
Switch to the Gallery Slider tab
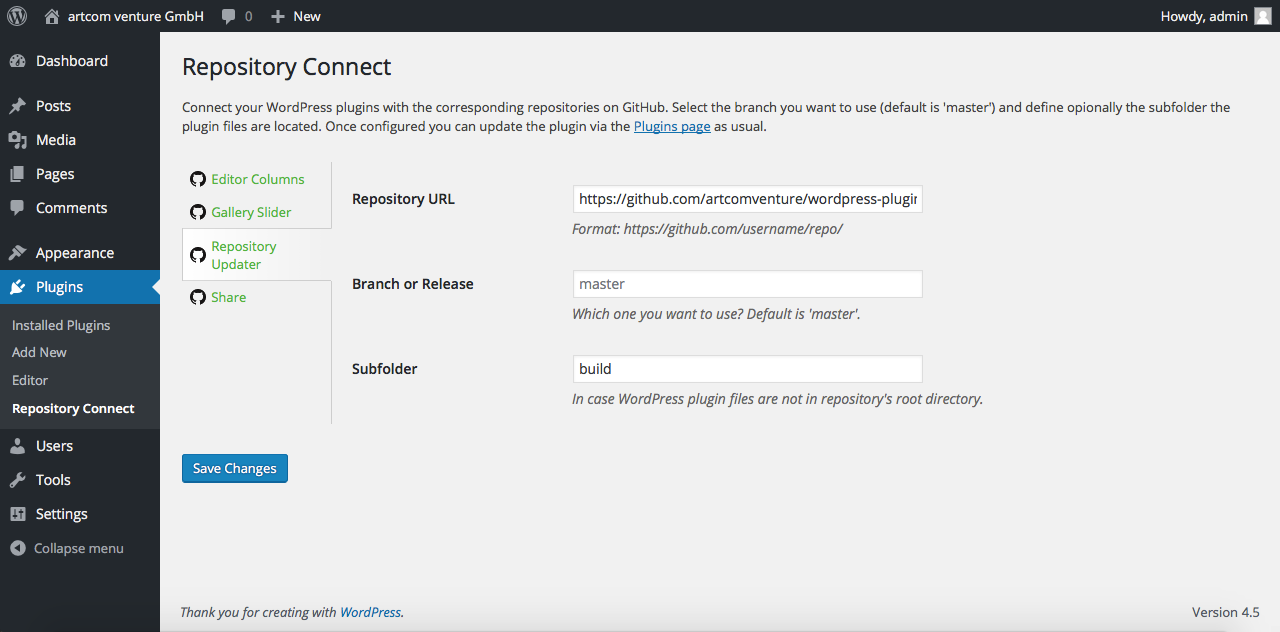point(257,212)
